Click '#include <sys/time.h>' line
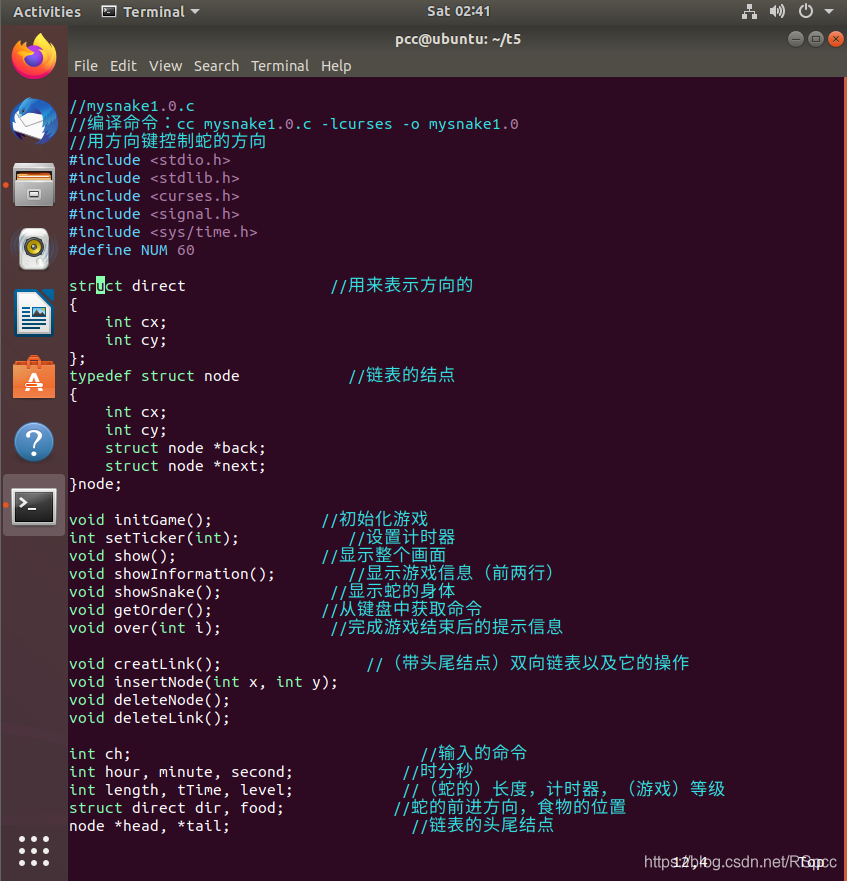847x881 pixels. click(163, 232)
